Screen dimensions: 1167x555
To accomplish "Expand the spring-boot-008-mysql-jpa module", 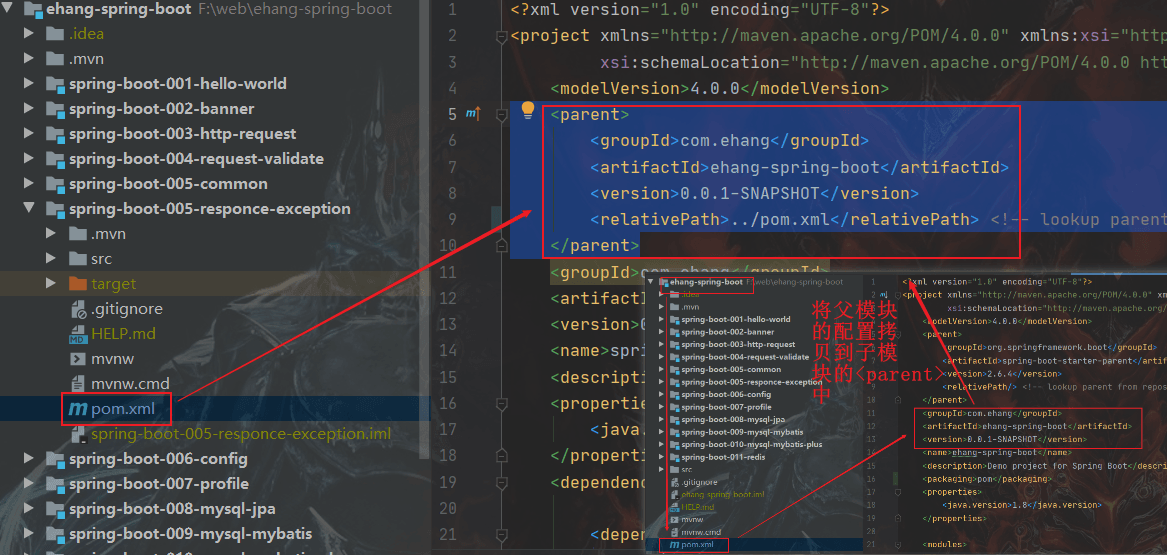I will point(29,509).
